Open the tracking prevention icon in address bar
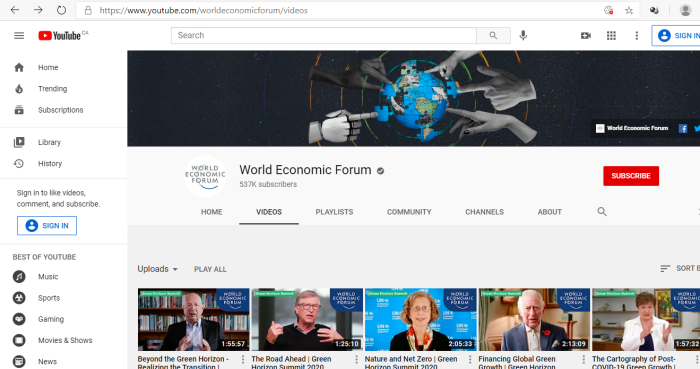The height and width of the screenshot is (369, 700). point(608,10)
